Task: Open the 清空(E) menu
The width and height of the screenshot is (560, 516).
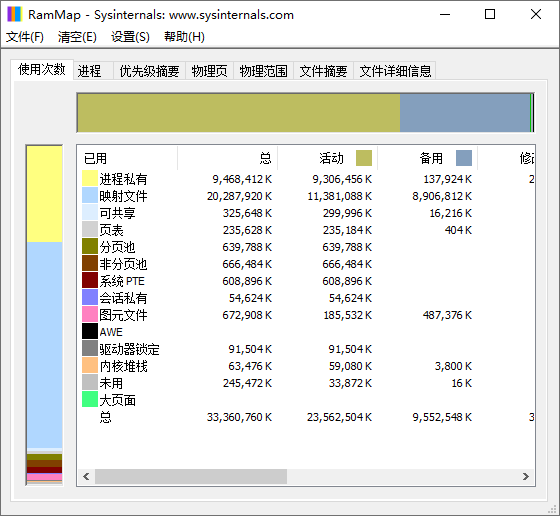Action: (77, 37)
